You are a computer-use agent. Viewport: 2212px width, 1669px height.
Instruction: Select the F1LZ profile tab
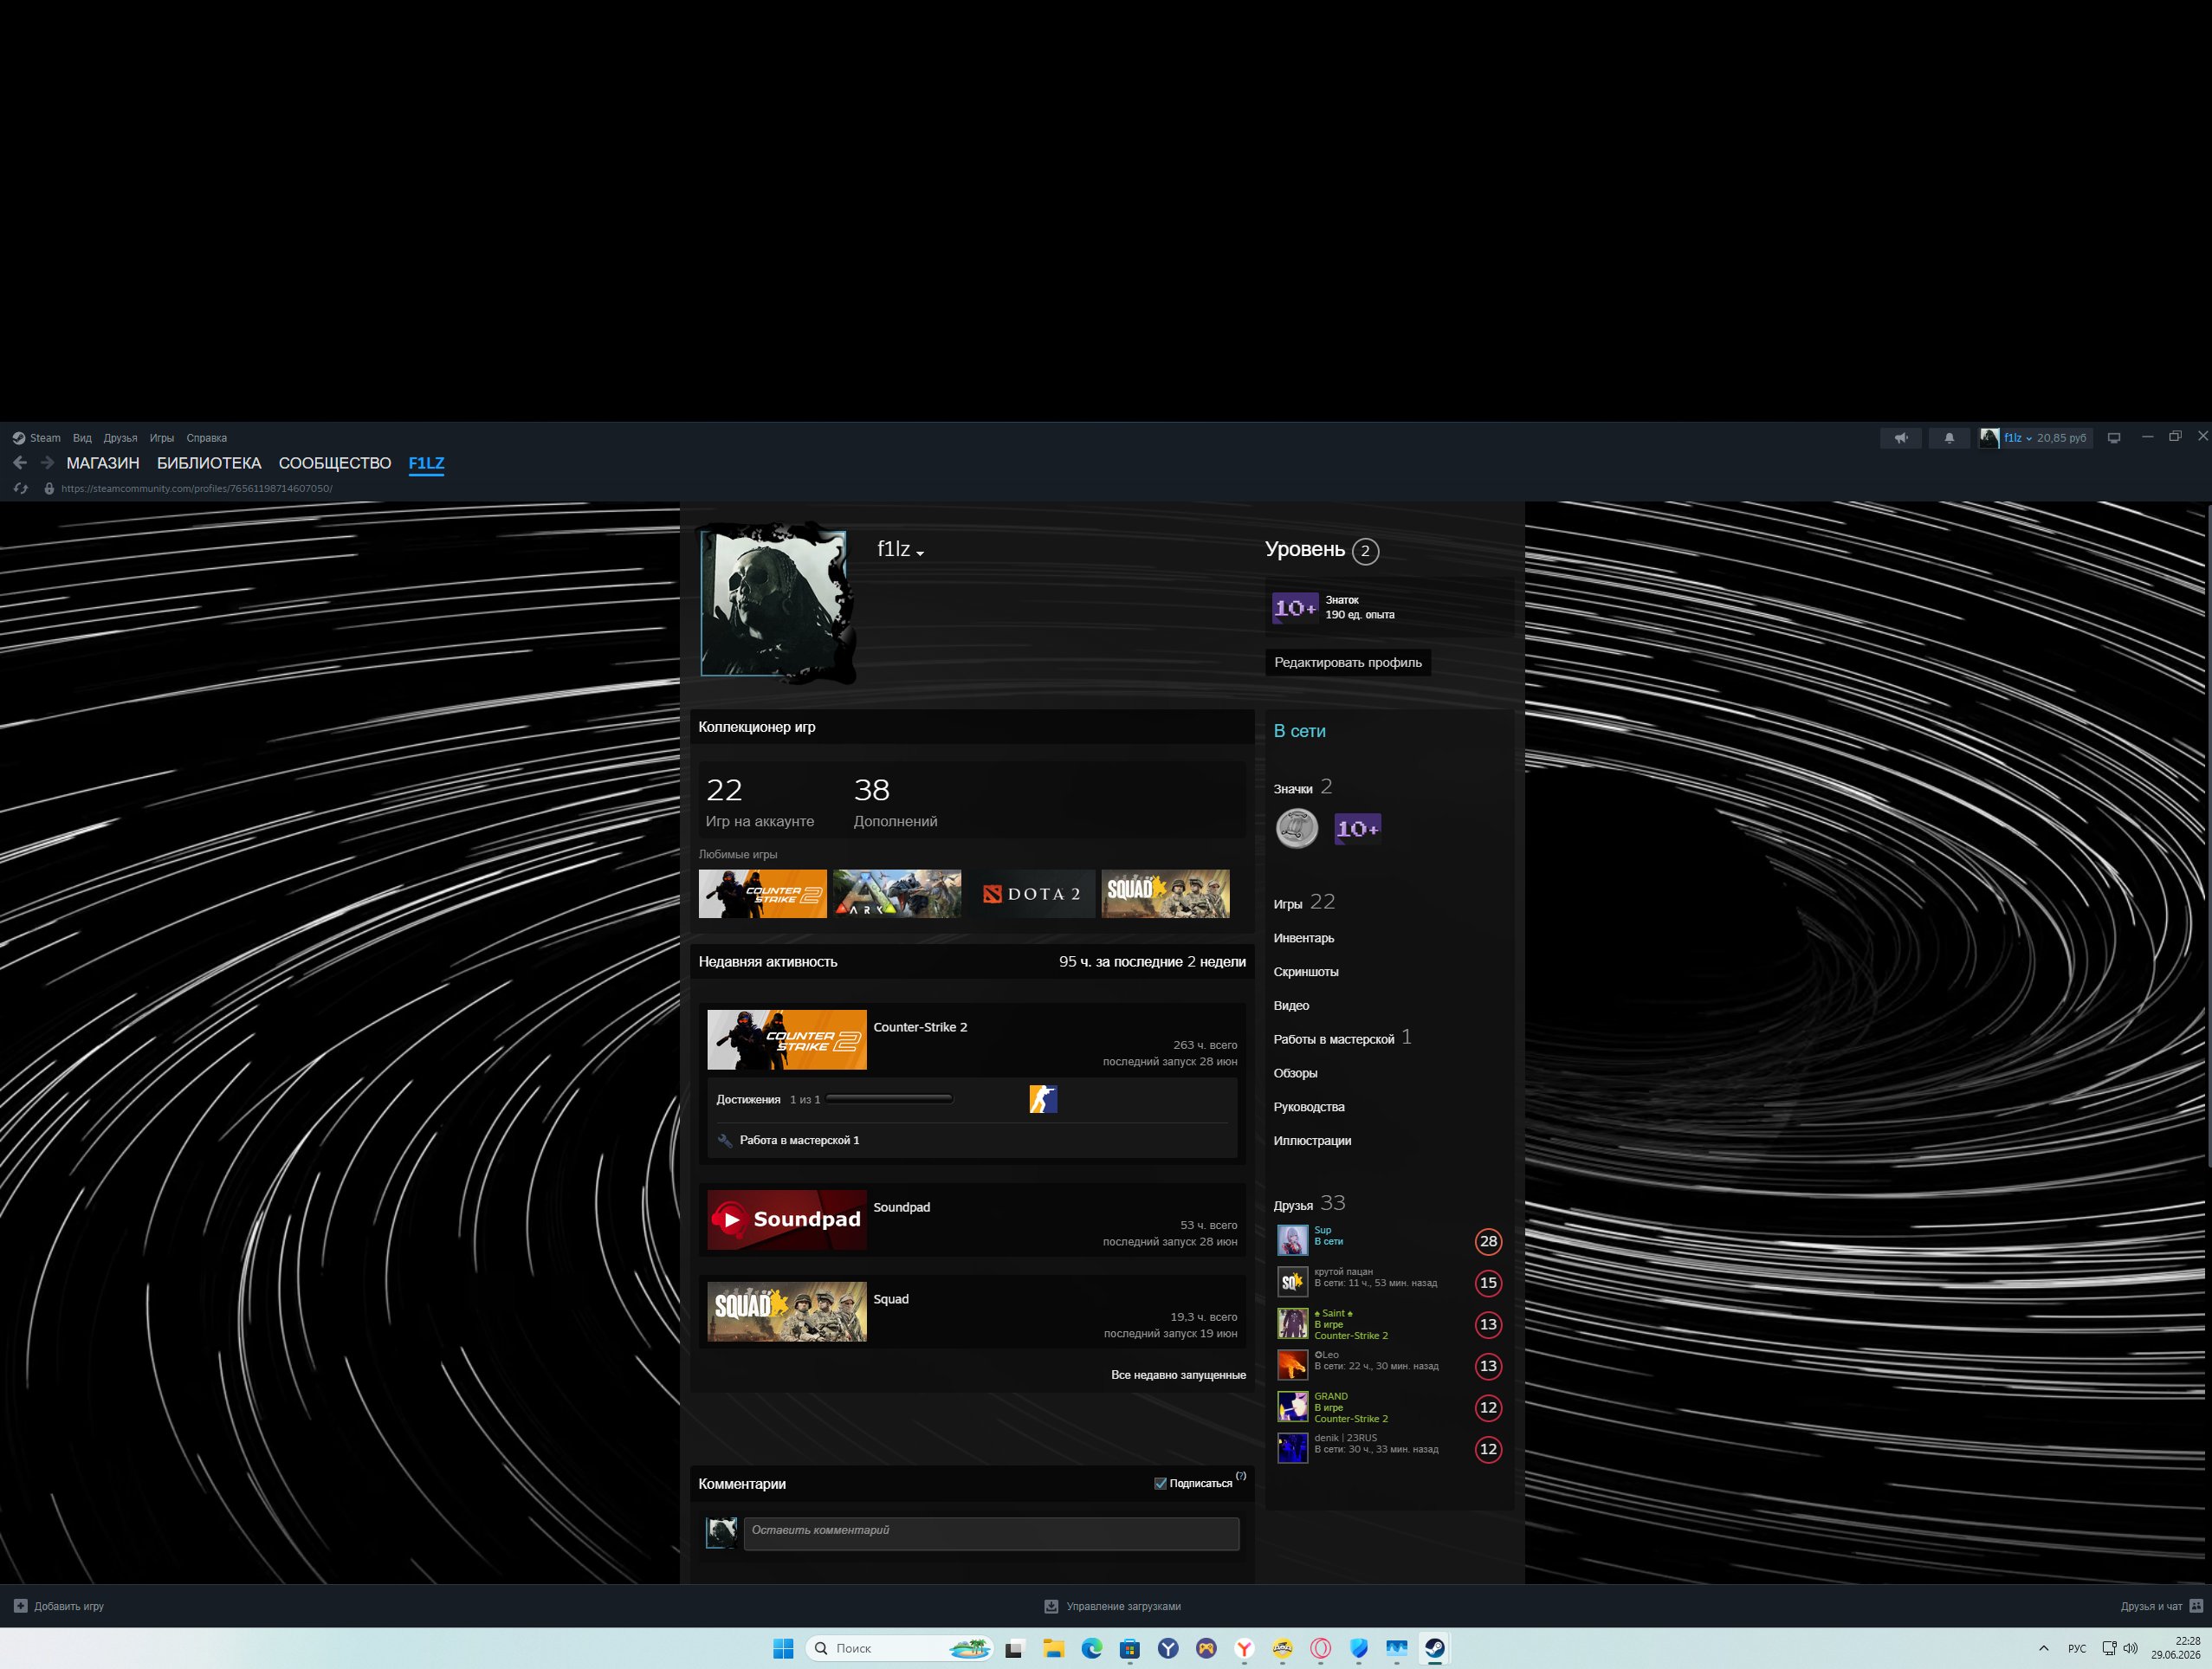pyautogui.click(x=426, y=463)
